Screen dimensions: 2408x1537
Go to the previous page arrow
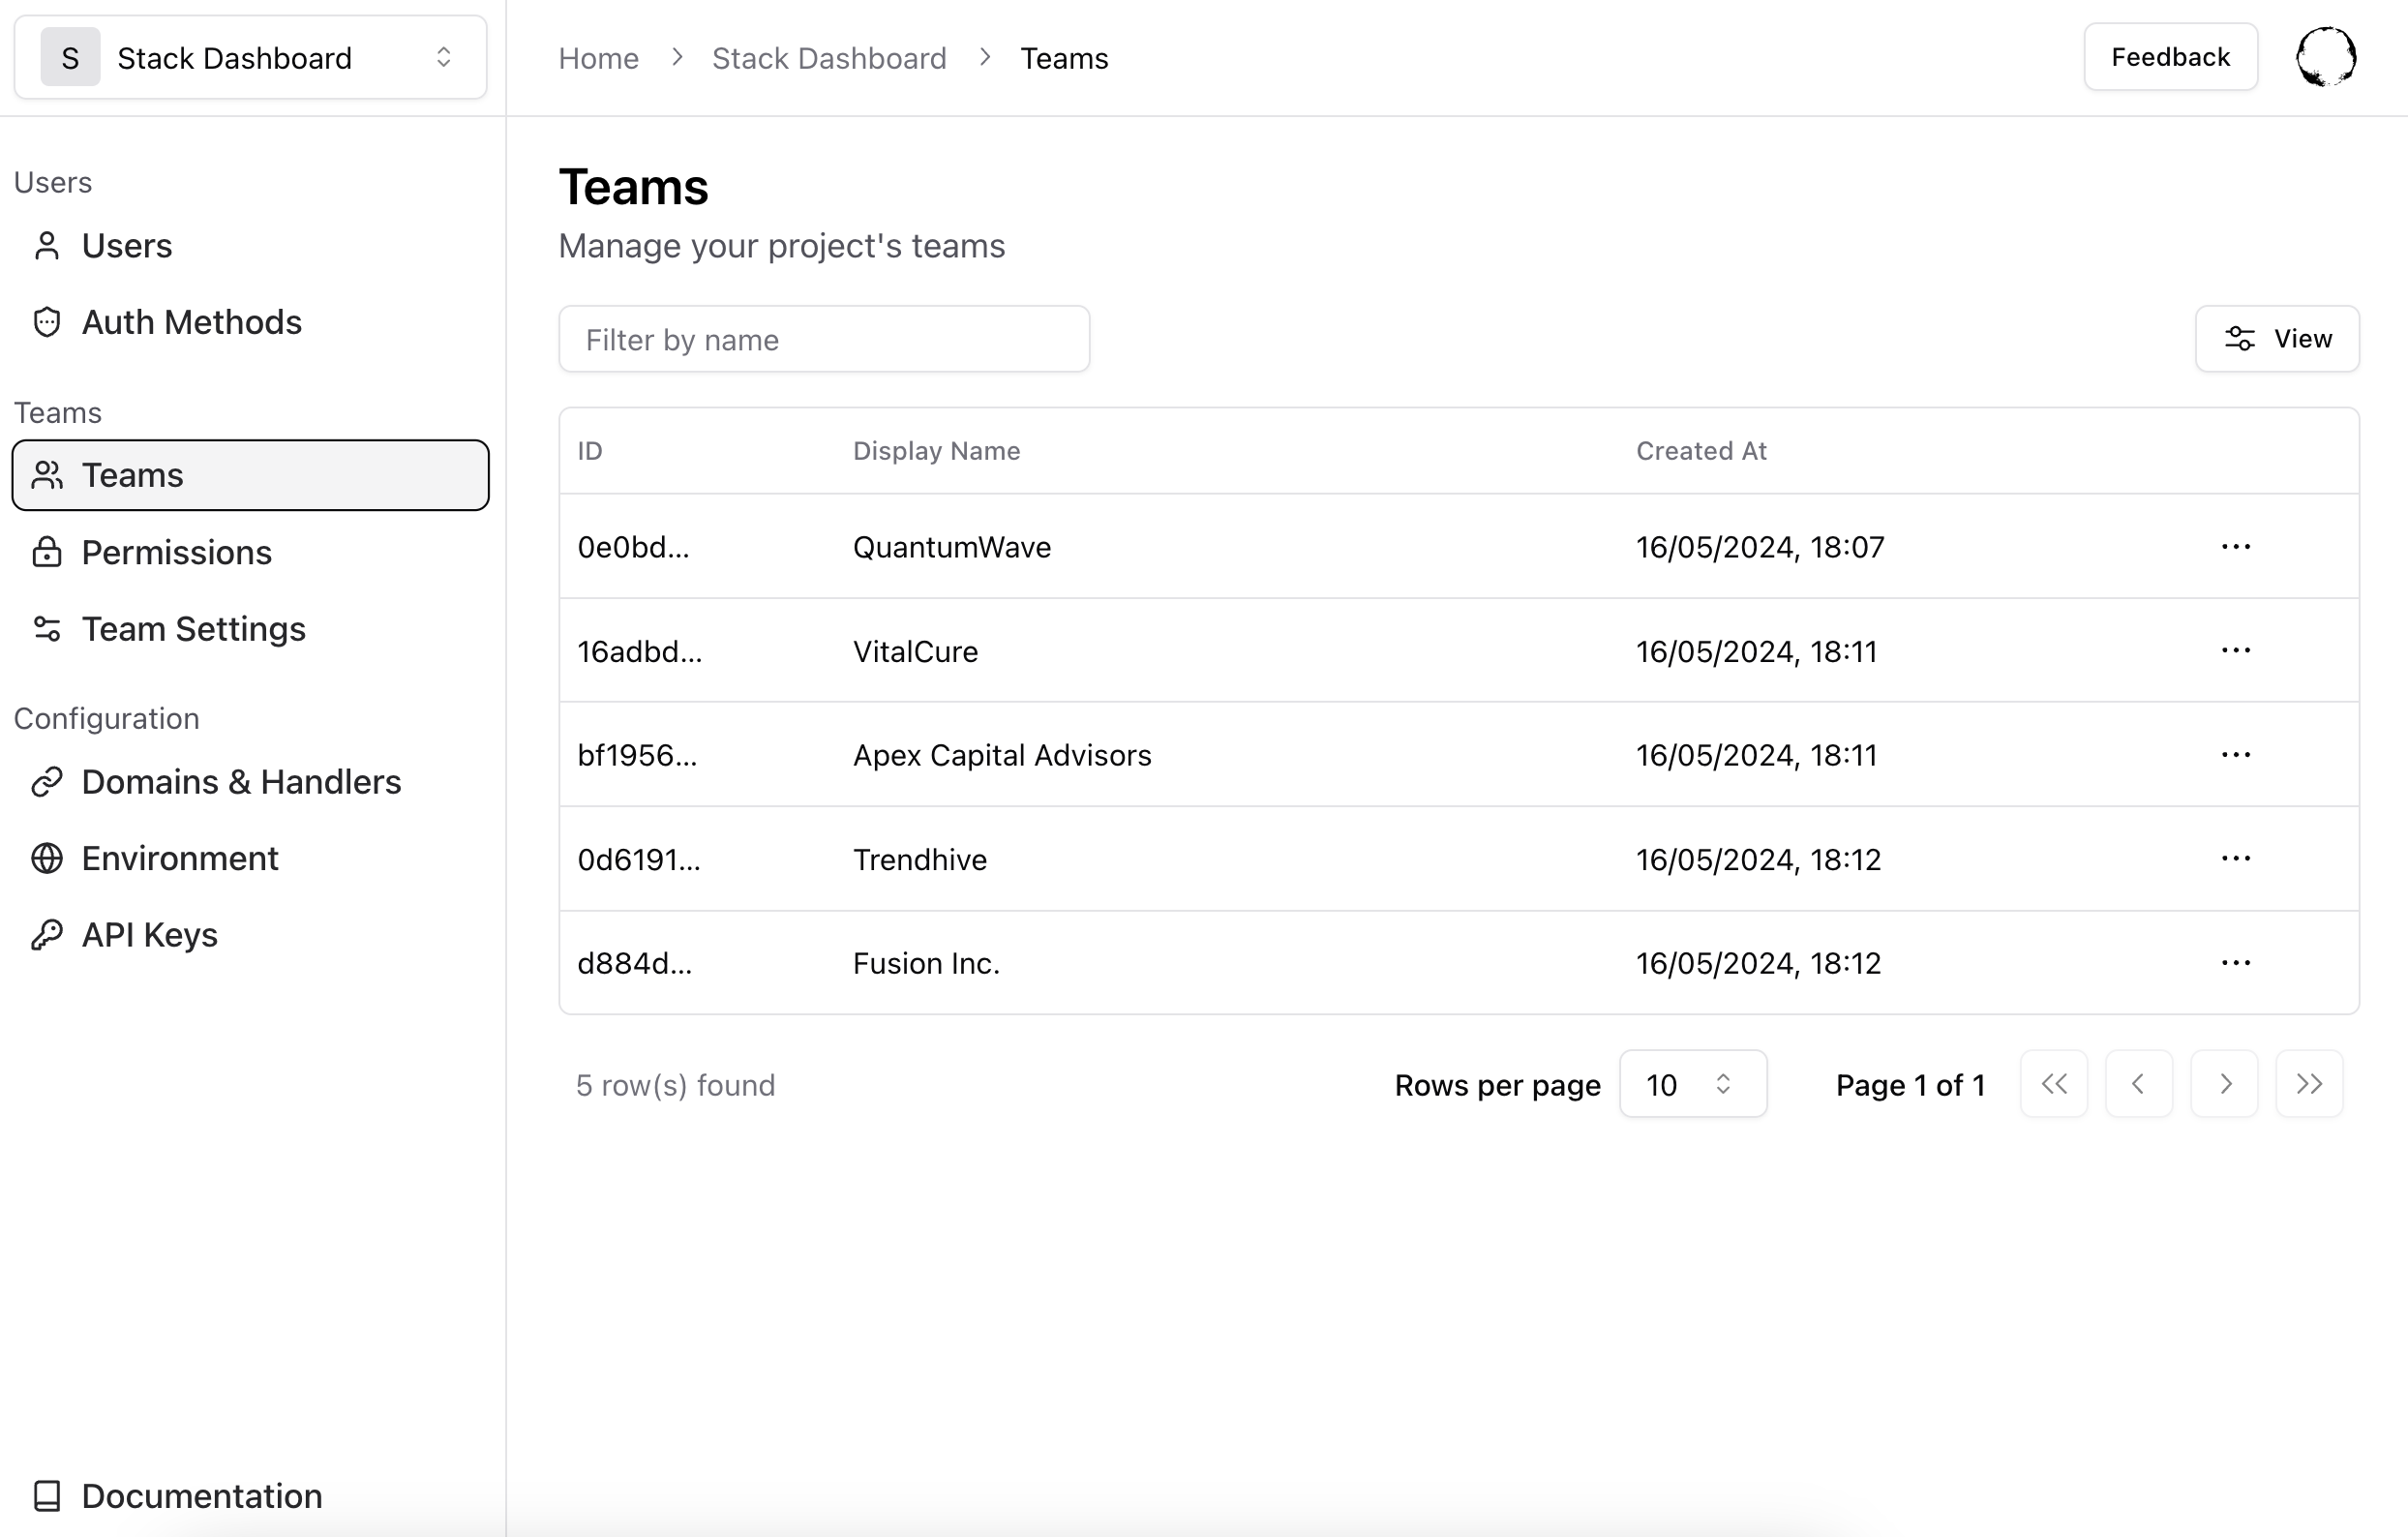(x=2138, y=1084)
